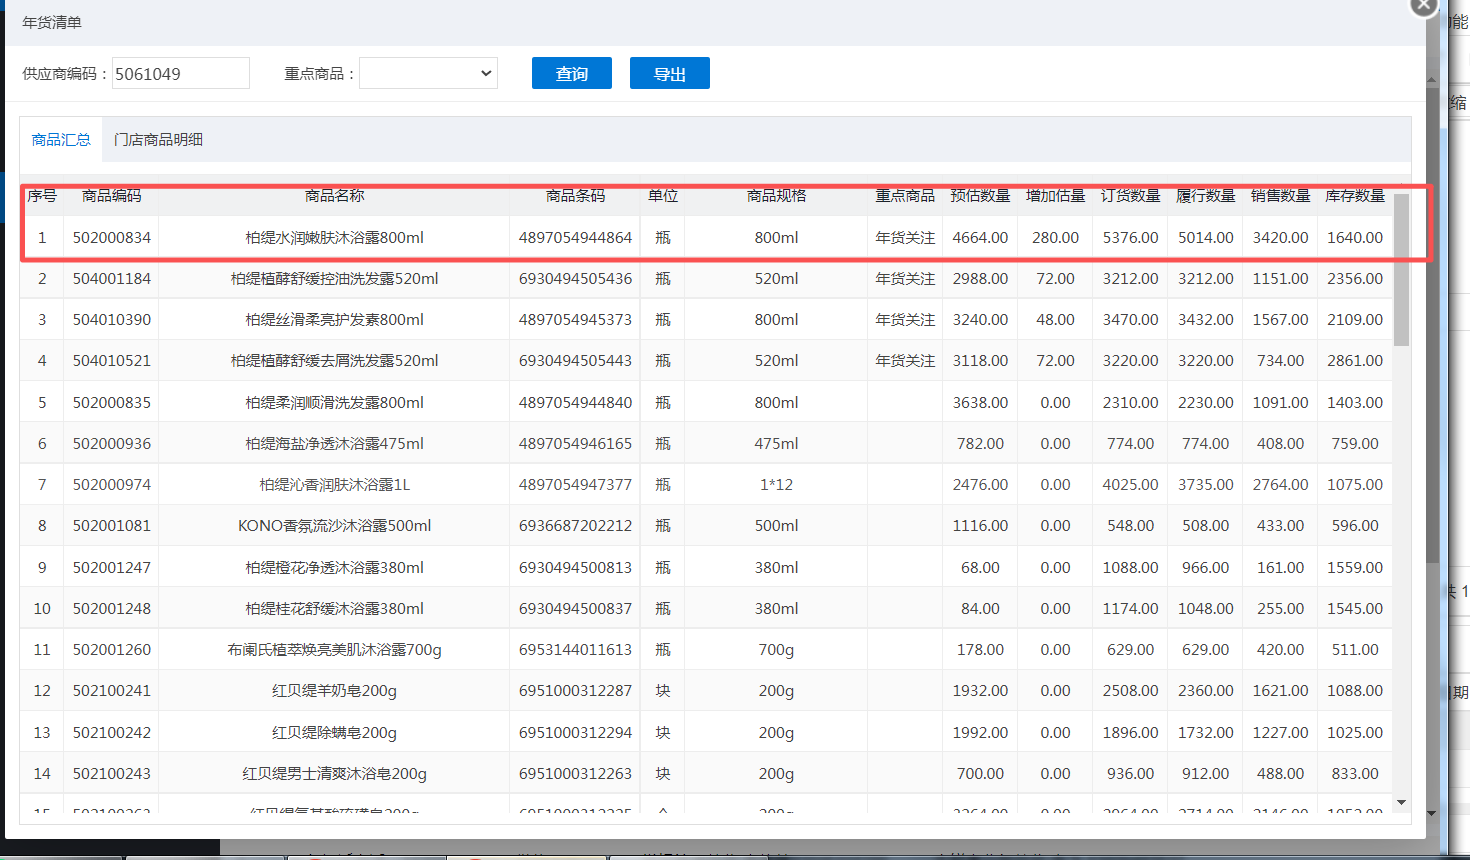Select row 柏缇水润嫩肤沐浴露800ml
This screenshot has height=860, width=1470.
pos(334,238)
